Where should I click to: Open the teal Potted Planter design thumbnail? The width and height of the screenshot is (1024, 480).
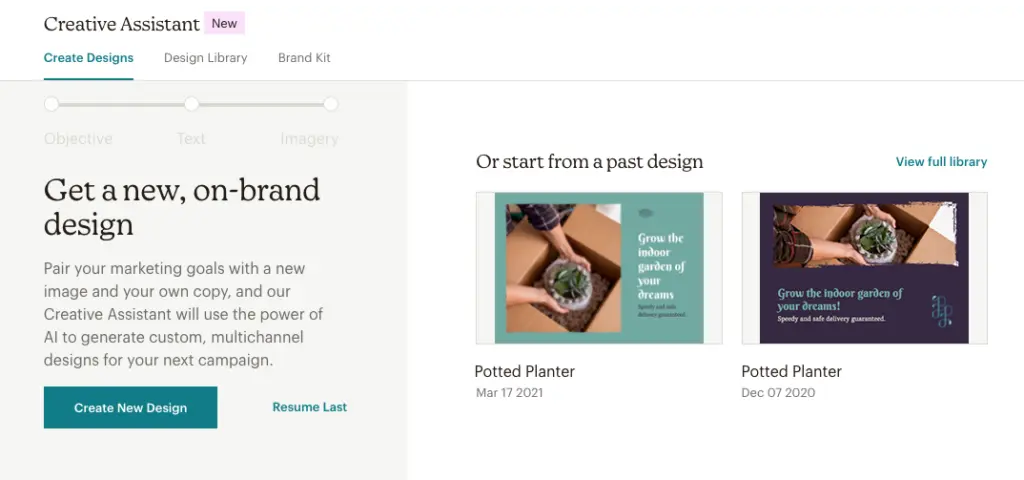click(x=599, y=268)
